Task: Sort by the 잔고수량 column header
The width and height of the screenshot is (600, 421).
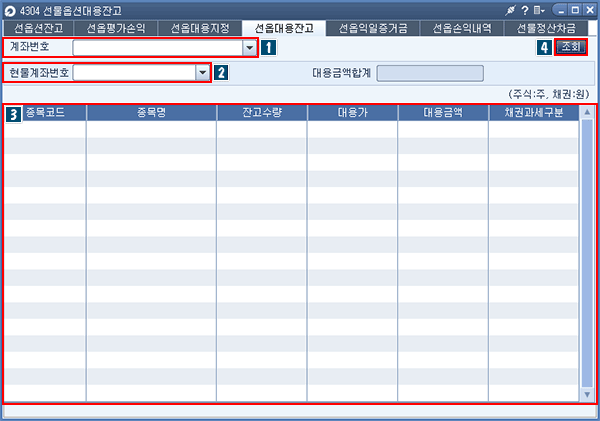Action: [261, 113]
